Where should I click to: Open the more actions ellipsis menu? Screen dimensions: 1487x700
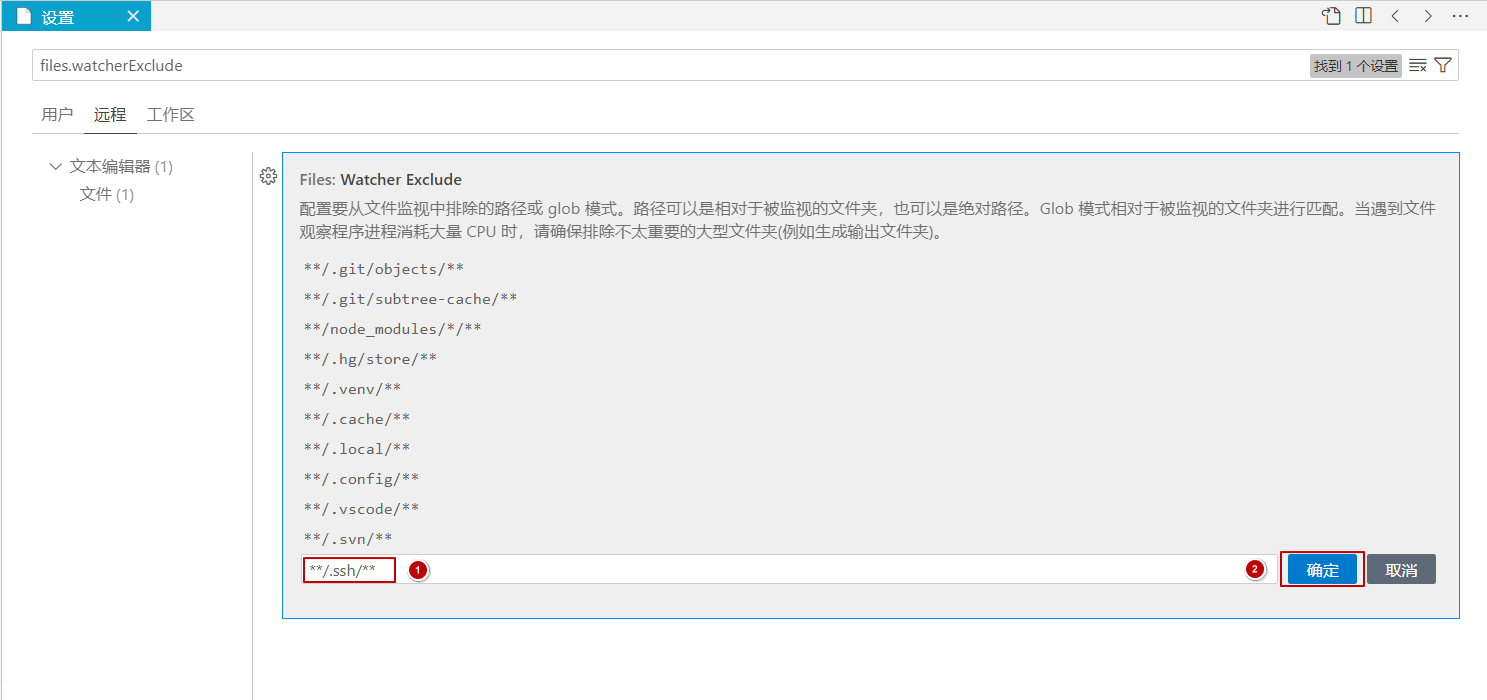pos(1460,16)
